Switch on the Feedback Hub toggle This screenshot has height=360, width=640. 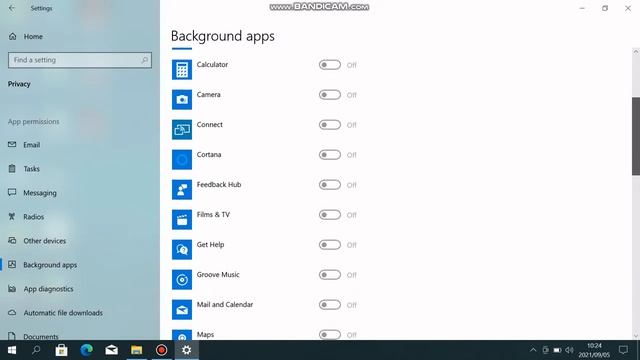tap(330, 185)
